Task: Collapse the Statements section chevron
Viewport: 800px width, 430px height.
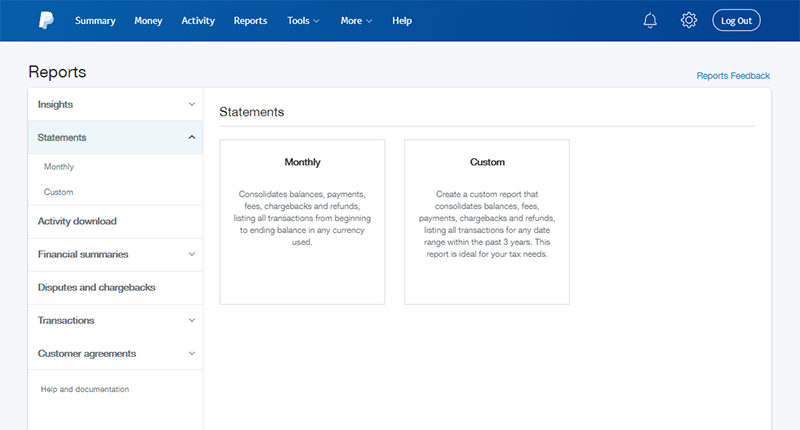Action: pos(191,137)
